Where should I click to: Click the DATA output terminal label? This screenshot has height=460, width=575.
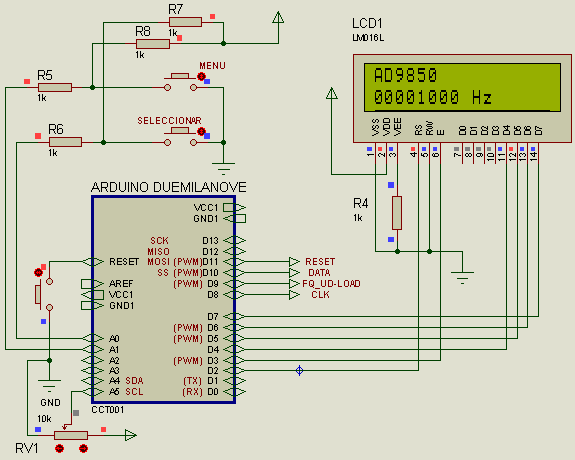click(319, 273)
